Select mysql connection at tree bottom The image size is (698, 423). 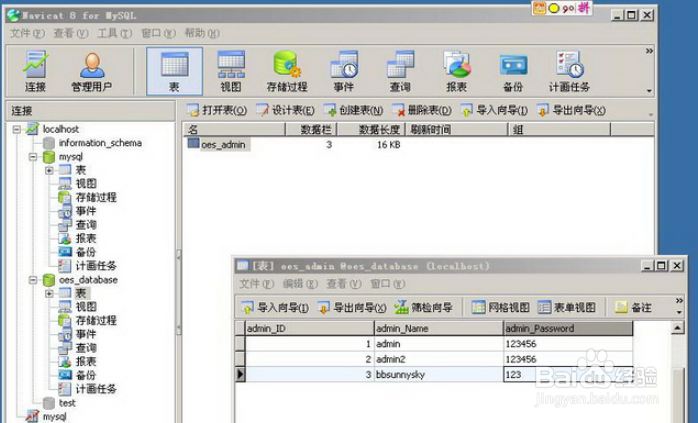tap(54, 417)
